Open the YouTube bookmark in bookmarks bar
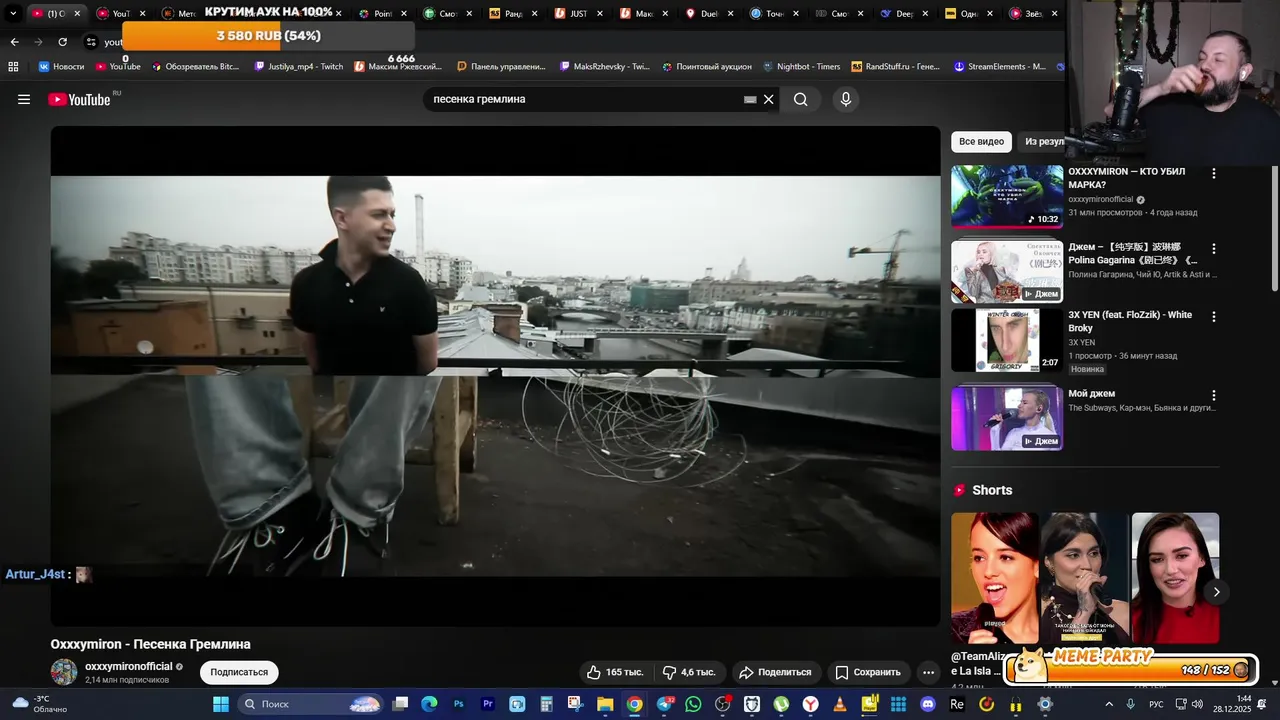The image size is (1280, 720). (118, 66)
